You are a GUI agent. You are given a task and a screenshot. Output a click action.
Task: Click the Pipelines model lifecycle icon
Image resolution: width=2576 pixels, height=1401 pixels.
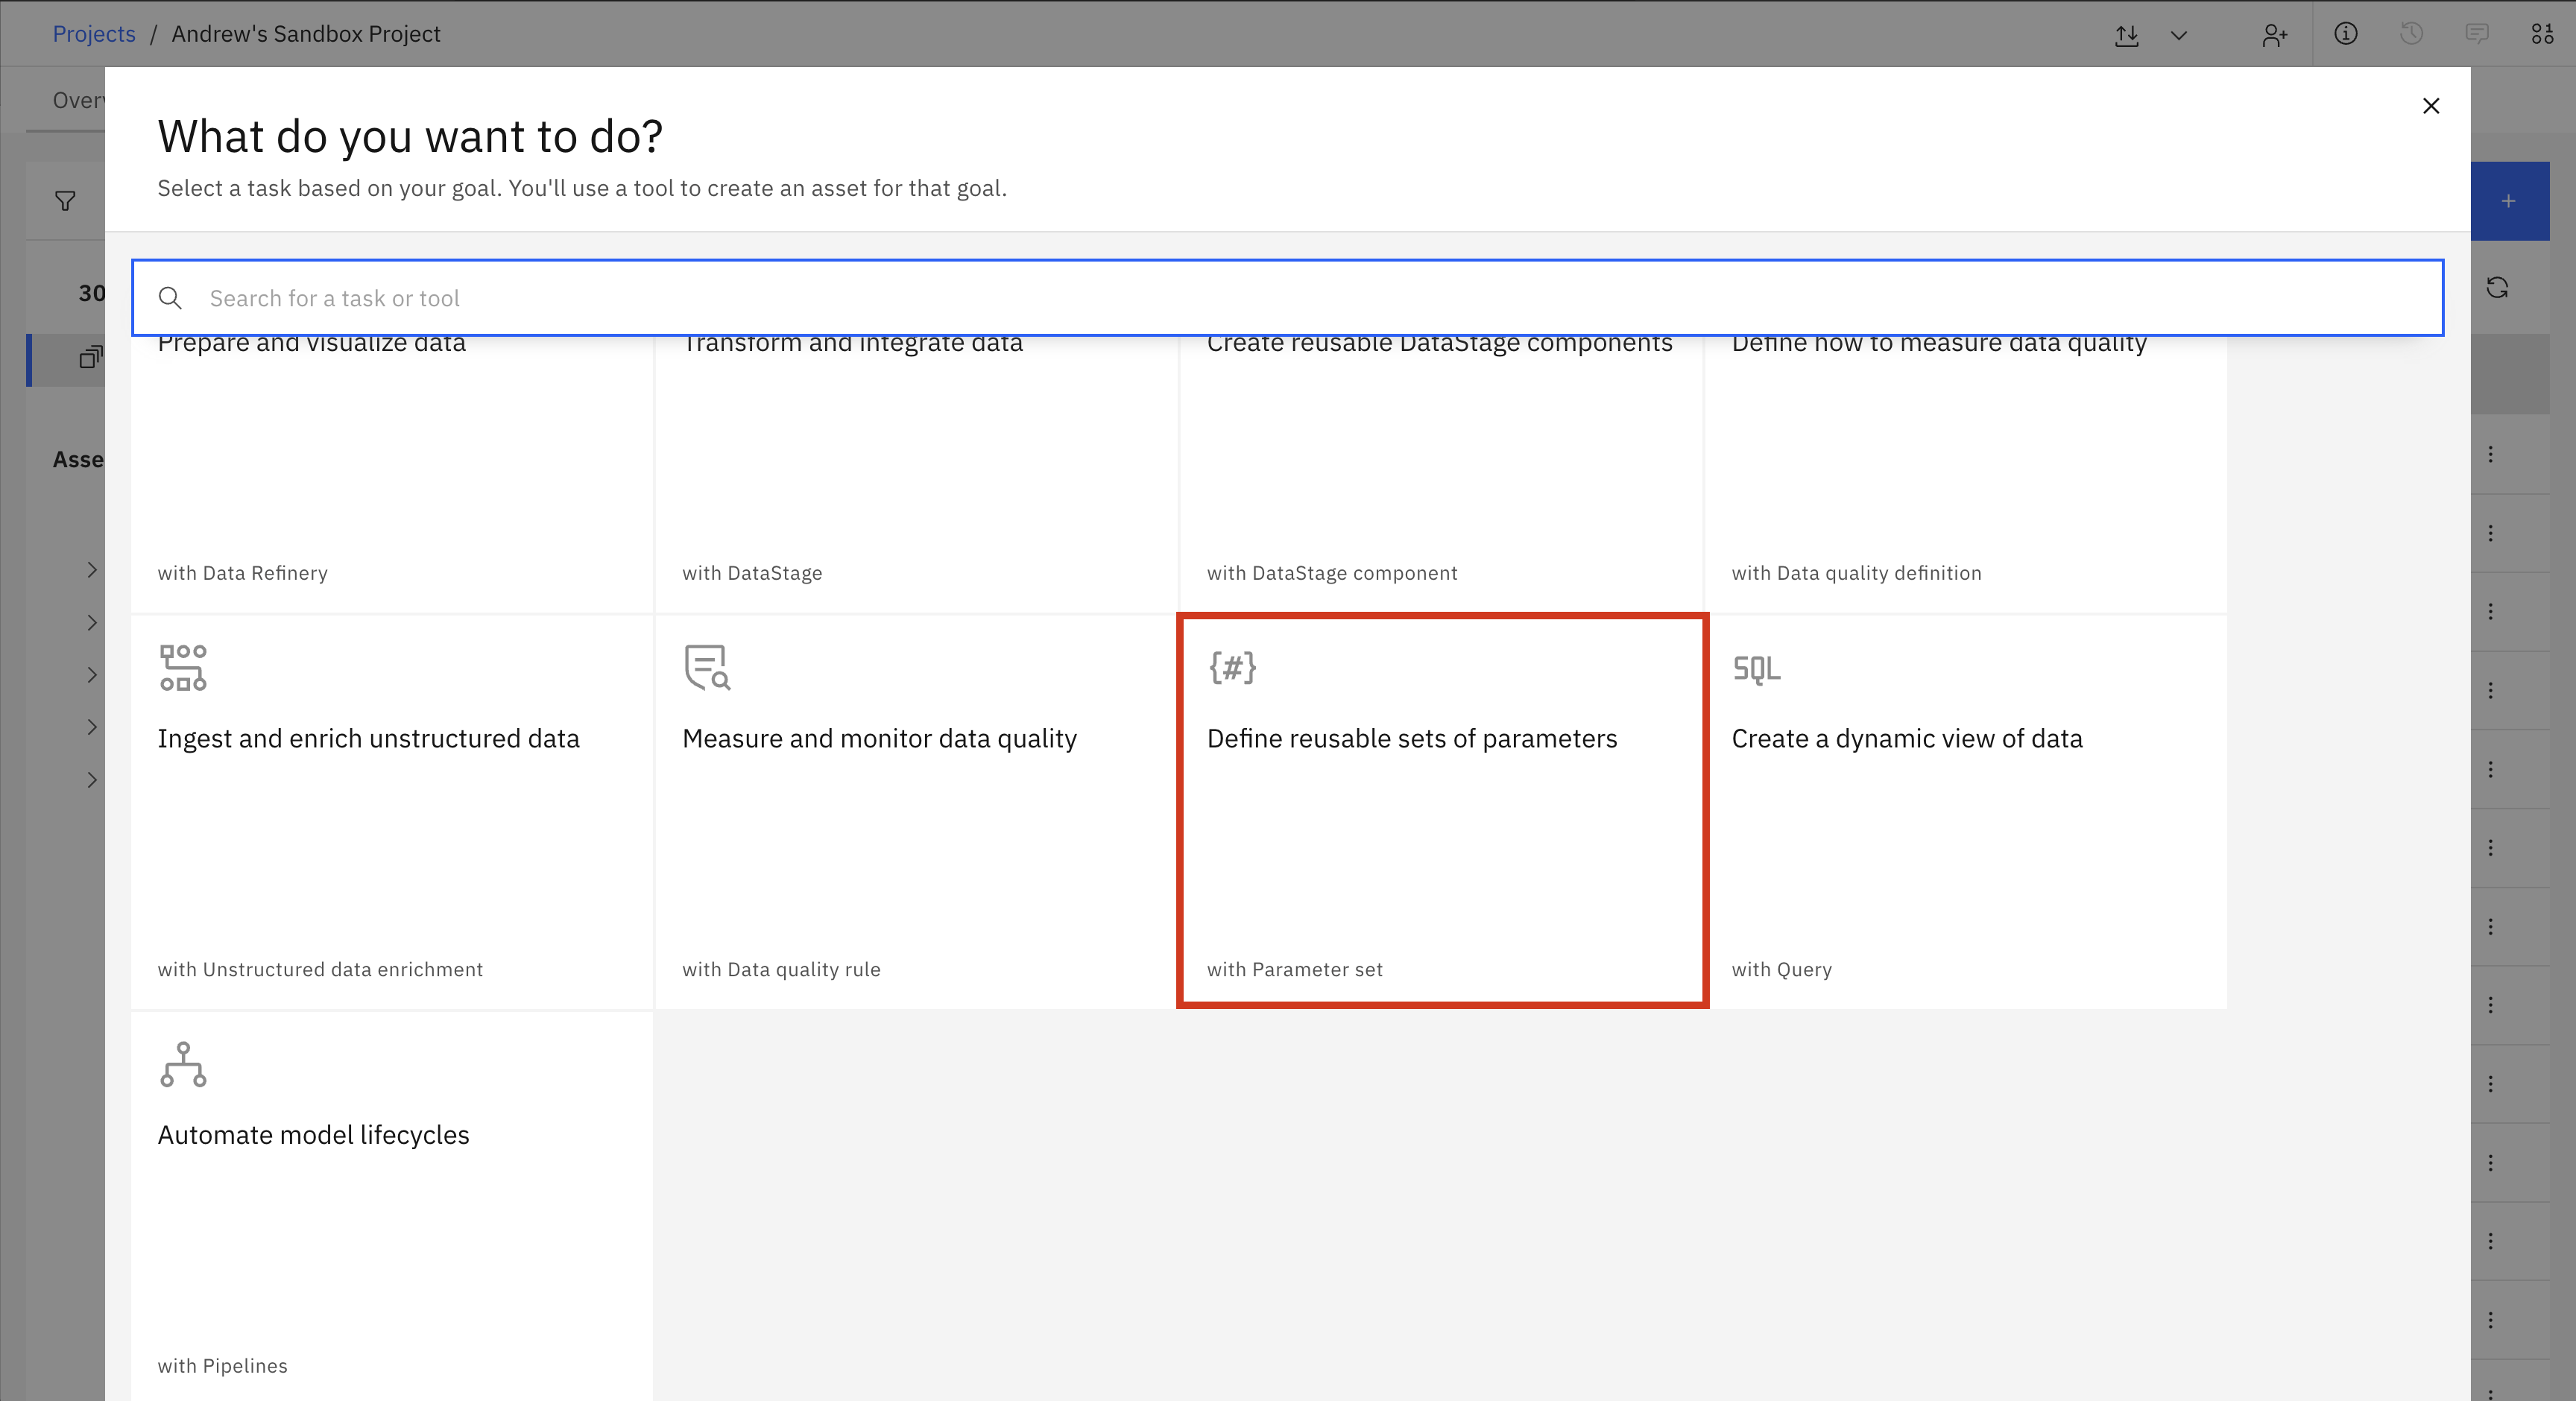183,1064
